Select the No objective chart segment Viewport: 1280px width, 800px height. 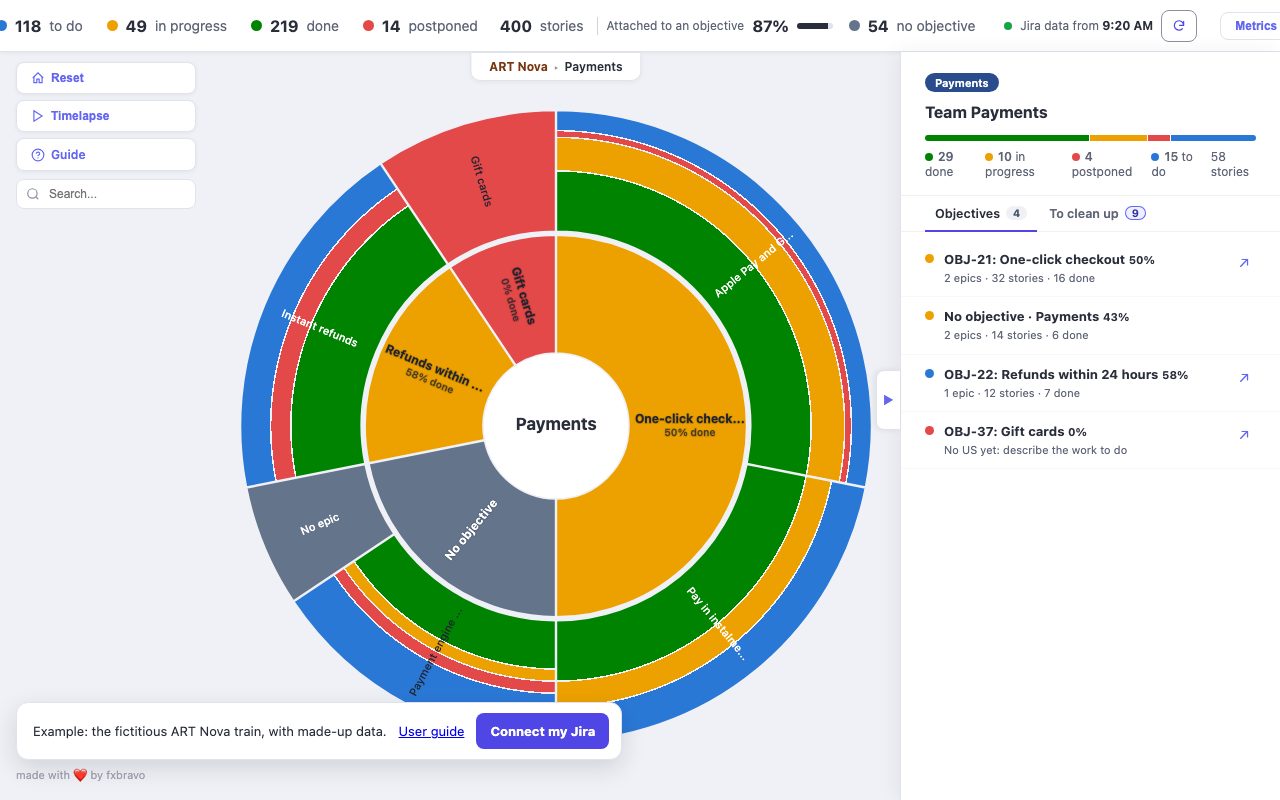click(470, 530)
